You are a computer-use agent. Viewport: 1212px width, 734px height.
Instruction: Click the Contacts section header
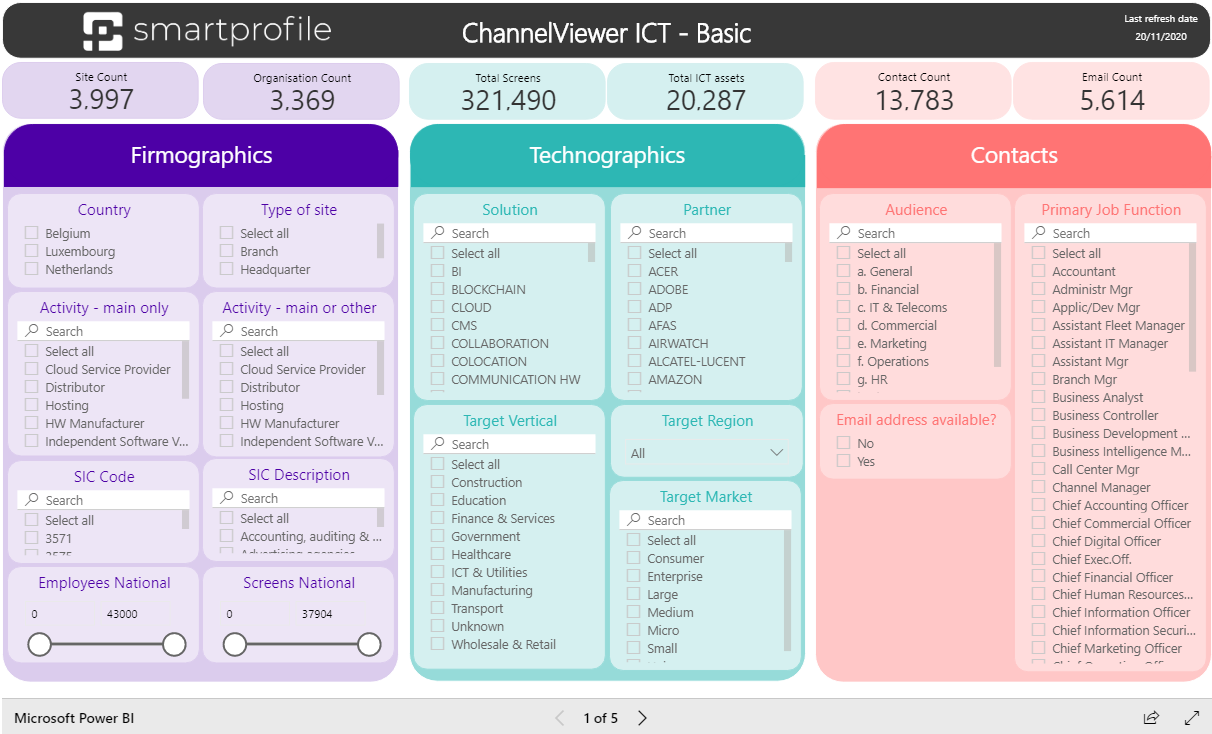[1014, 156]
